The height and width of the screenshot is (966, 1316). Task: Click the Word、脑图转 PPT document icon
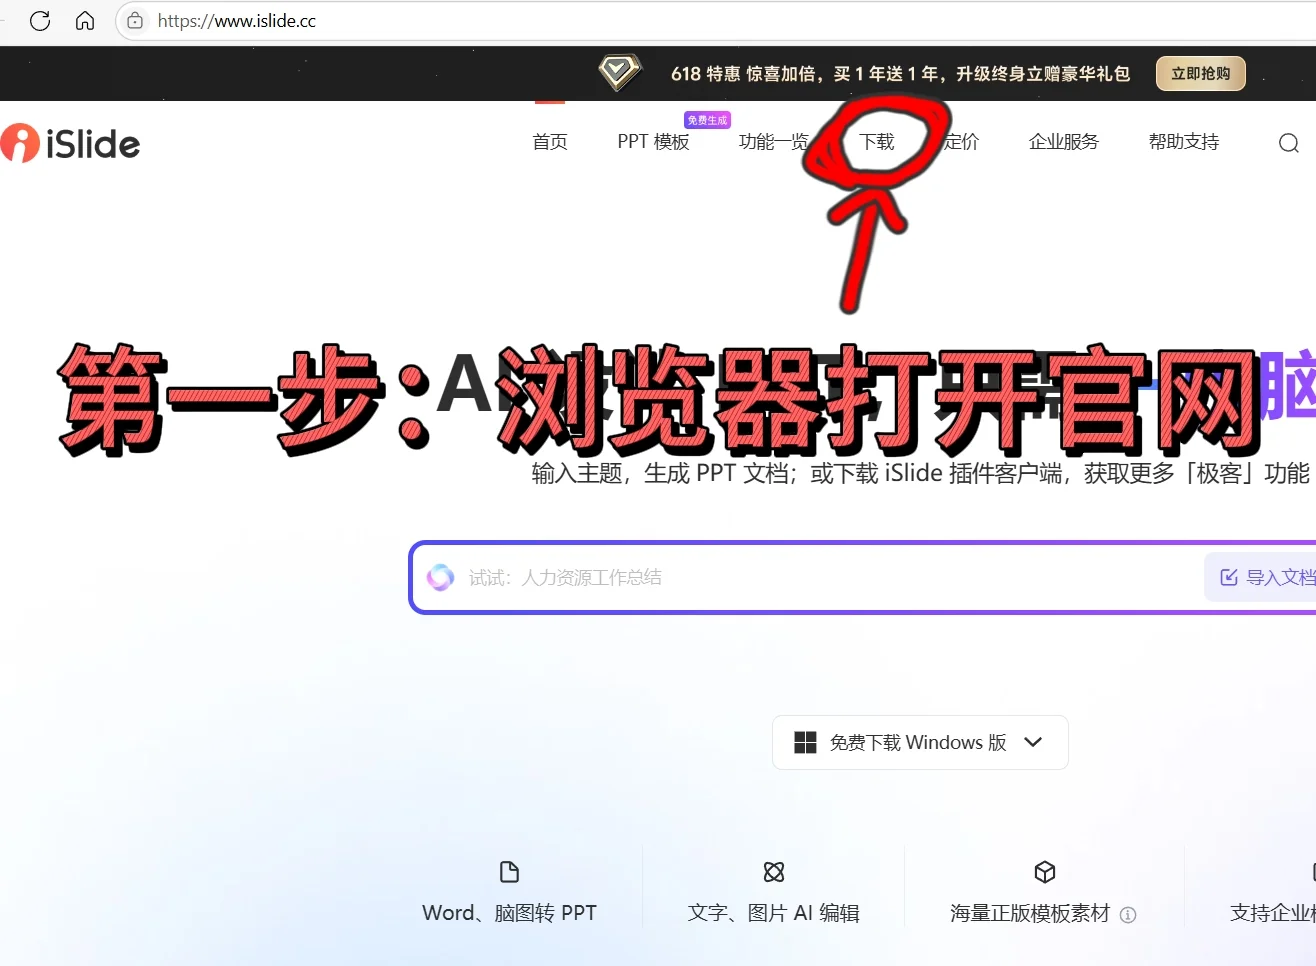[509, 872]
